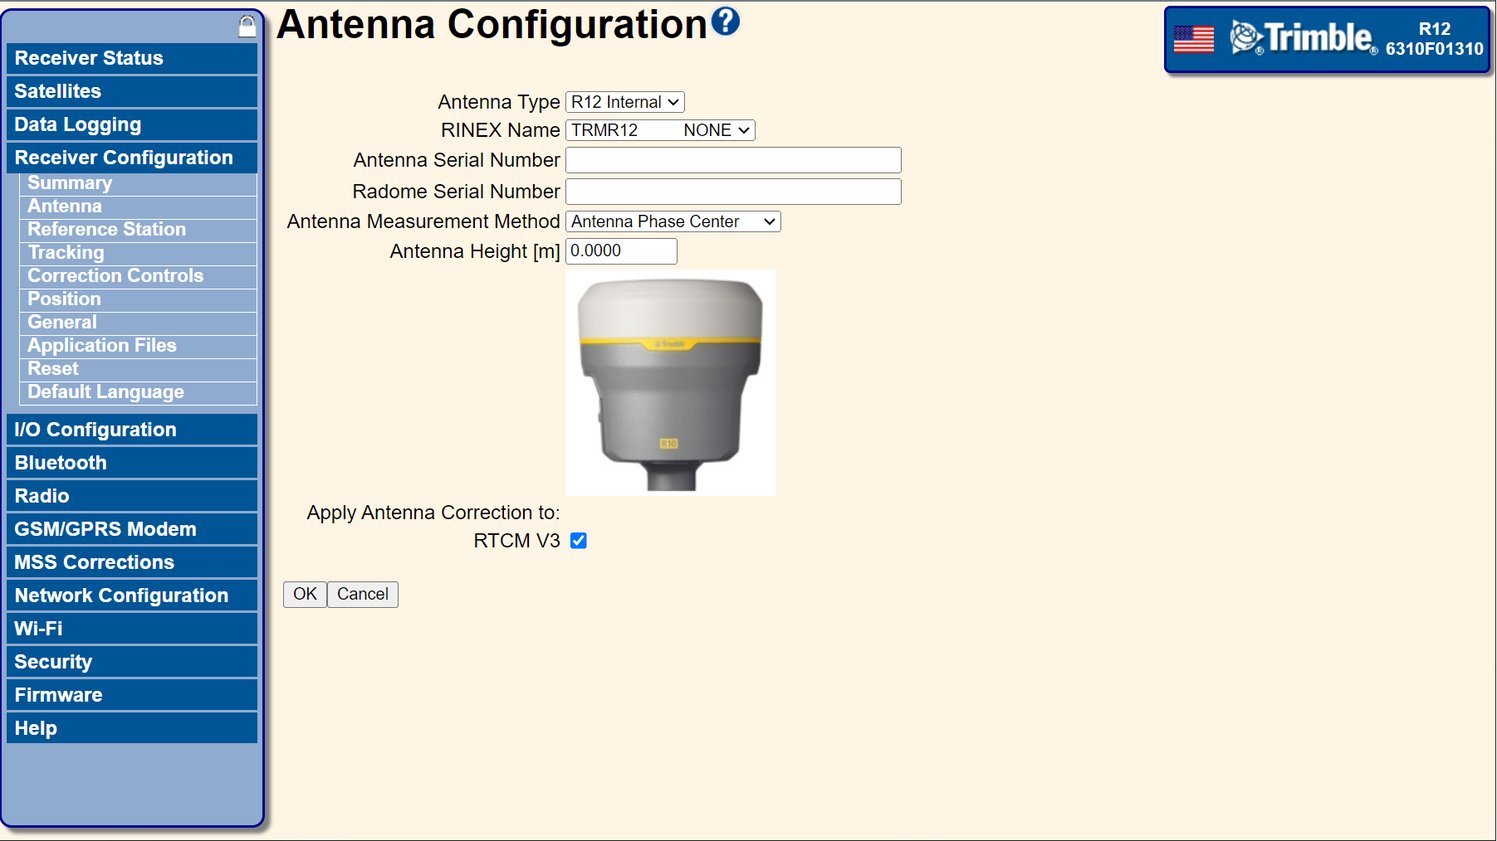This screenshot has height=841, width=1497.
Task: Click the American flag language icon
Action: tap(1193, 40)
